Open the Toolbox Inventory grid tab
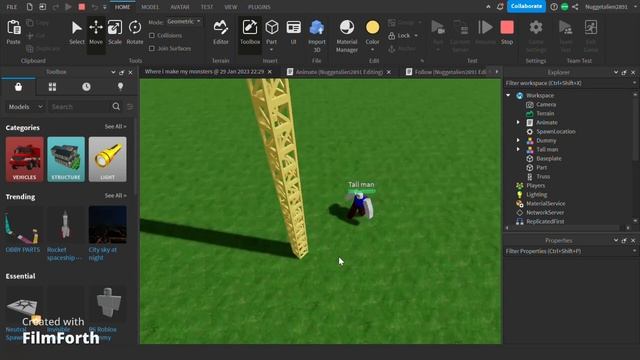Screen dimensions: 640x360 click(52, 87)
